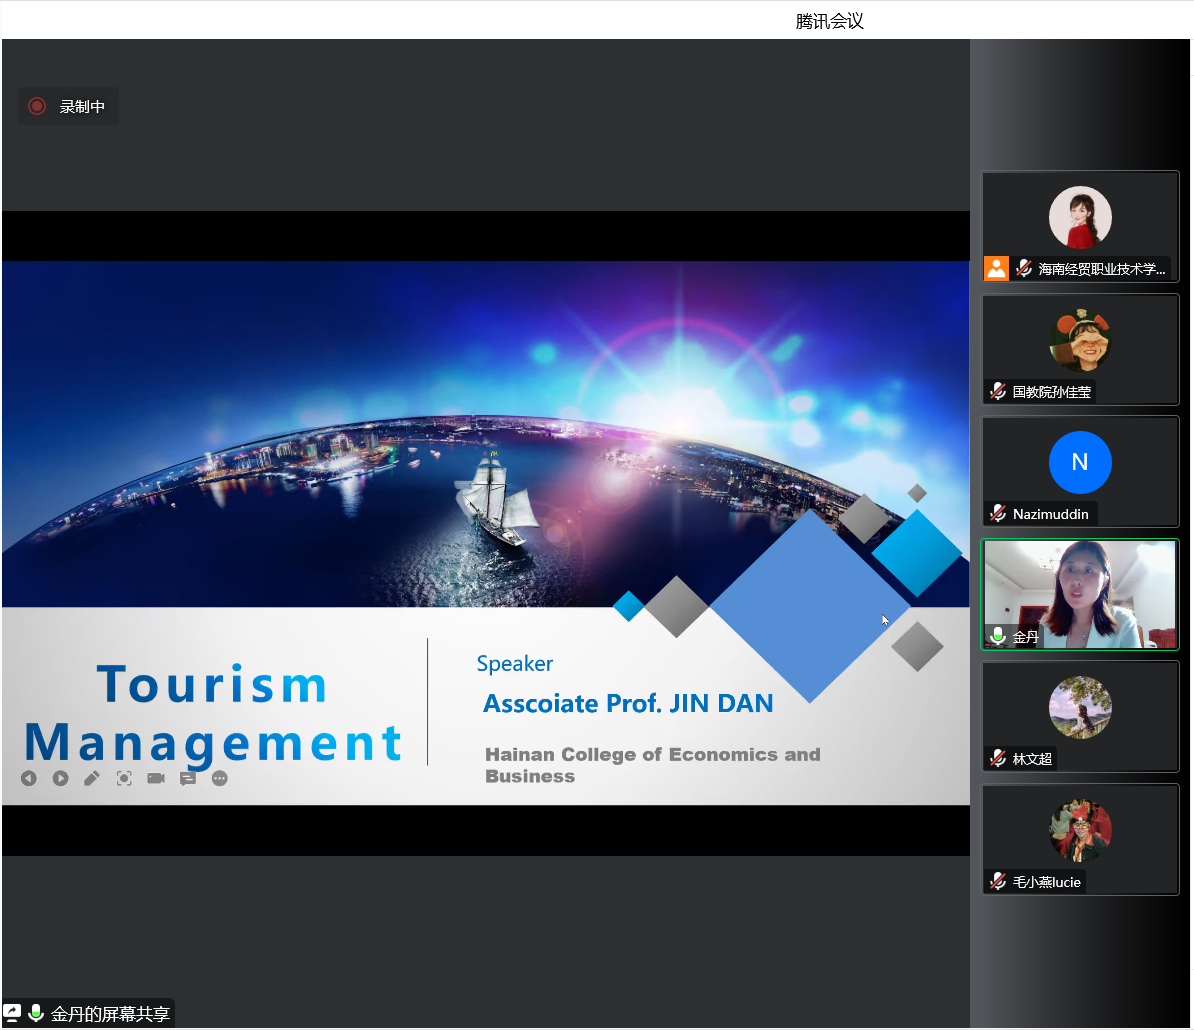Click muted mic icon beside 毛小燕lucie

998,882
